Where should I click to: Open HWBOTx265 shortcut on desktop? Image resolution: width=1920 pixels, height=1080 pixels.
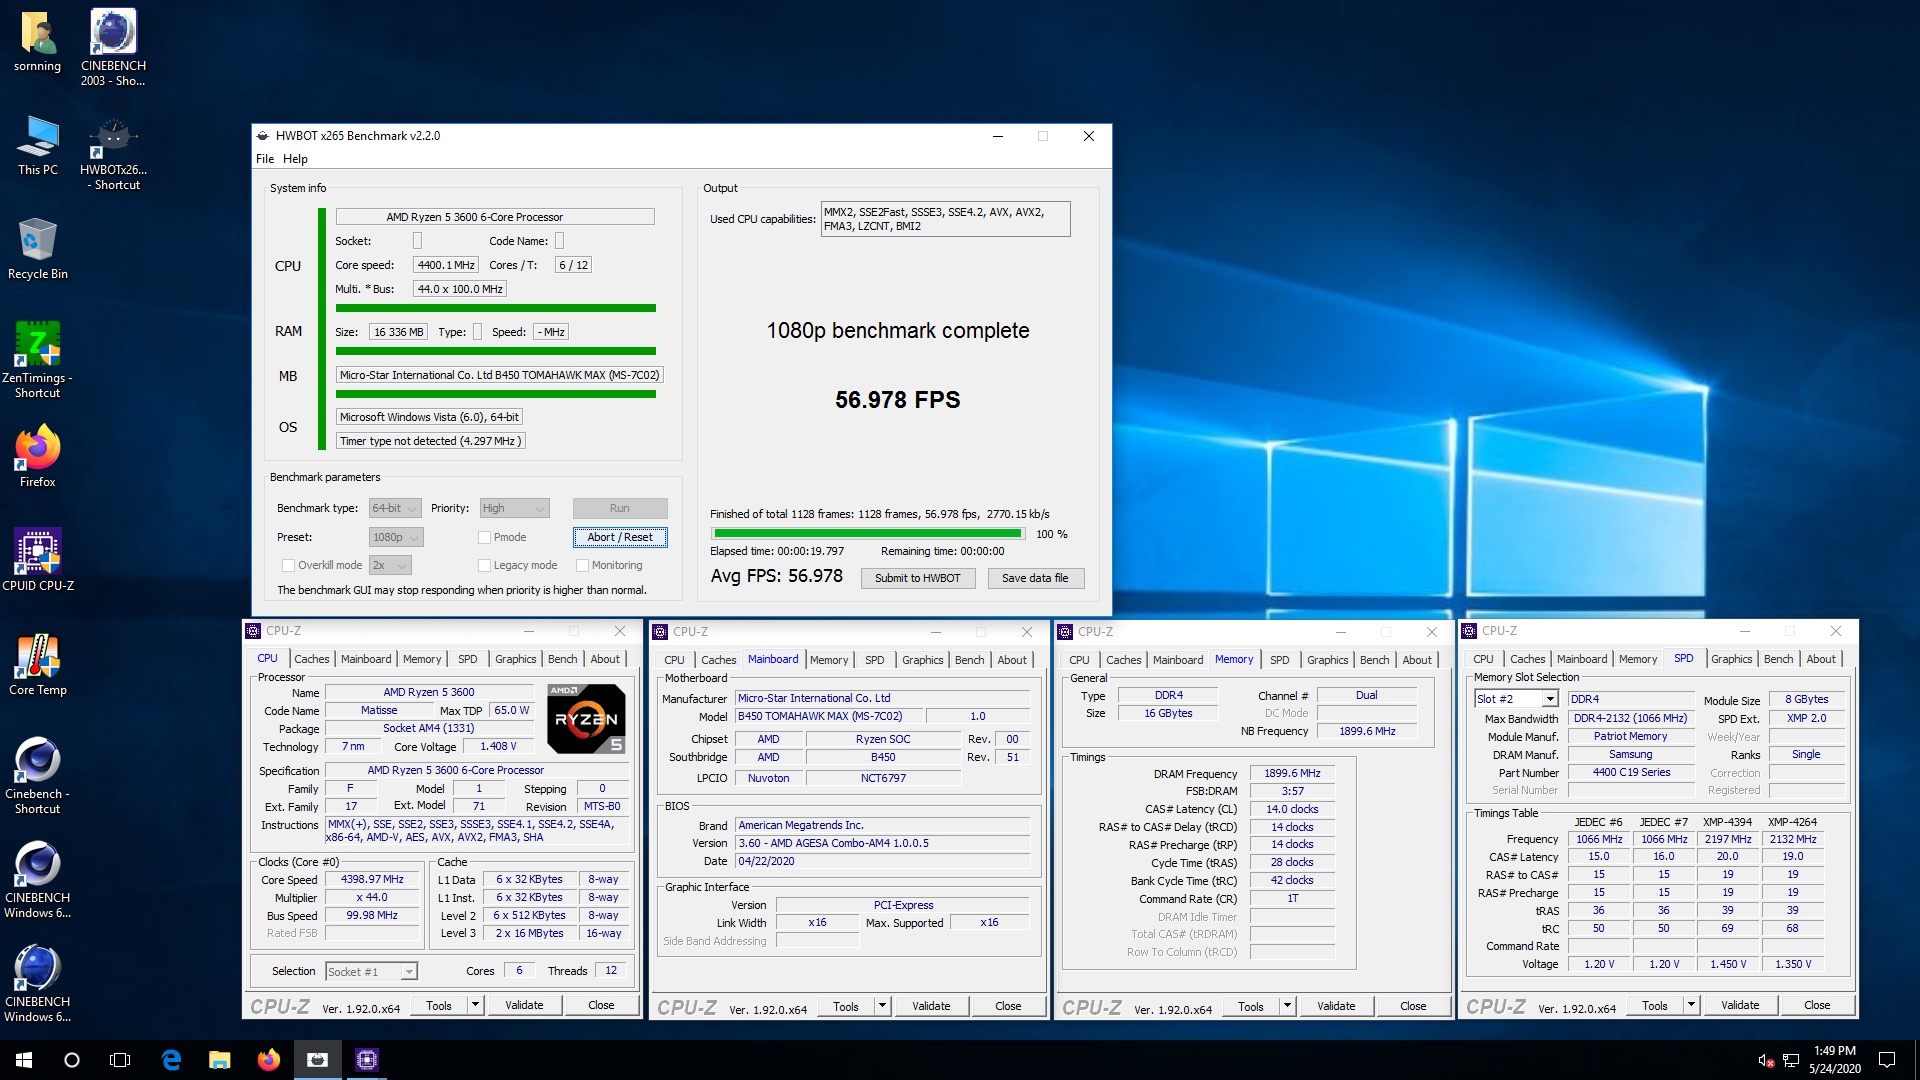click(113, 153)
